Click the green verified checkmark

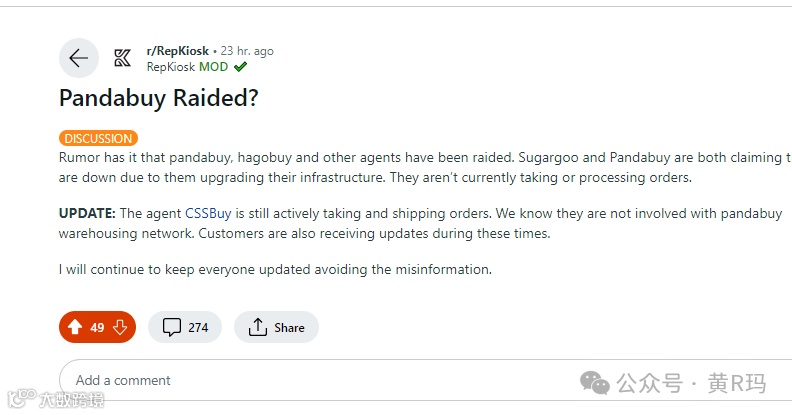tap(241, 67)
